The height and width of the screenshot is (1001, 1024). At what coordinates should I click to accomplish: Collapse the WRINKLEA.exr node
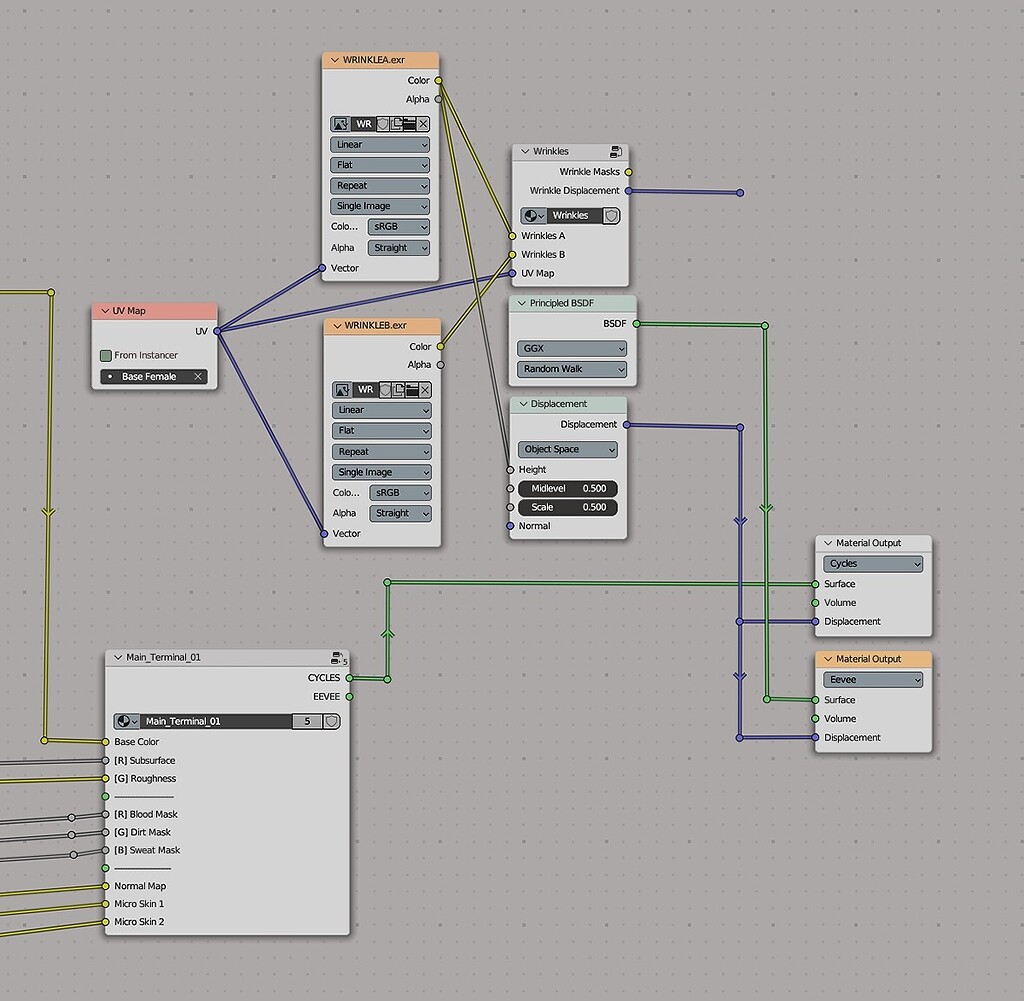point(334,60)
